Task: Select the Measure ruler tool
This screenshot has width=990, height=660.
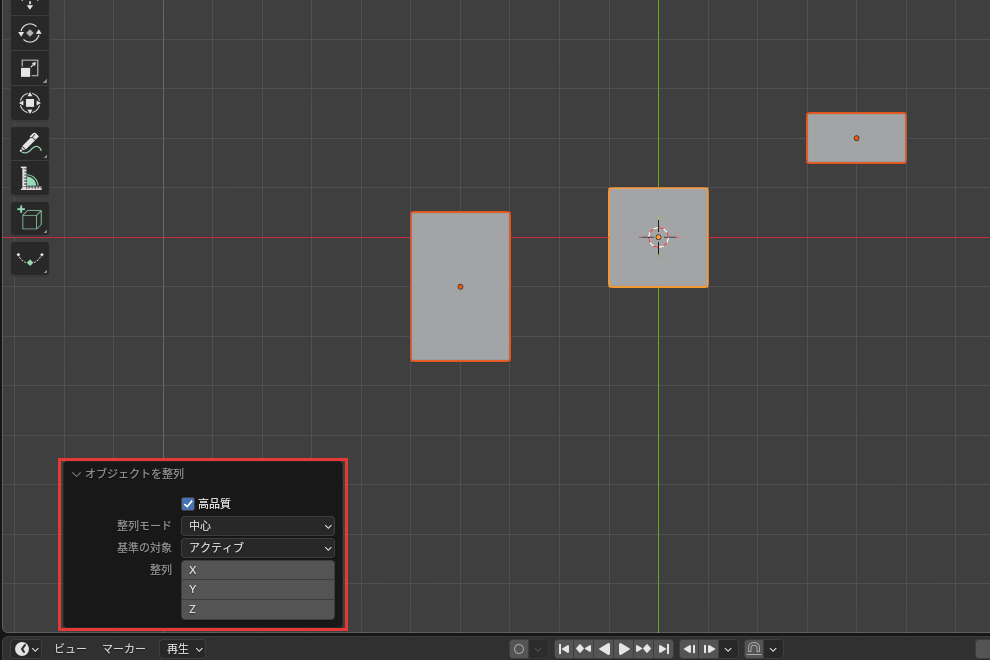Action: pyautogui.click(x=30, y=179)
